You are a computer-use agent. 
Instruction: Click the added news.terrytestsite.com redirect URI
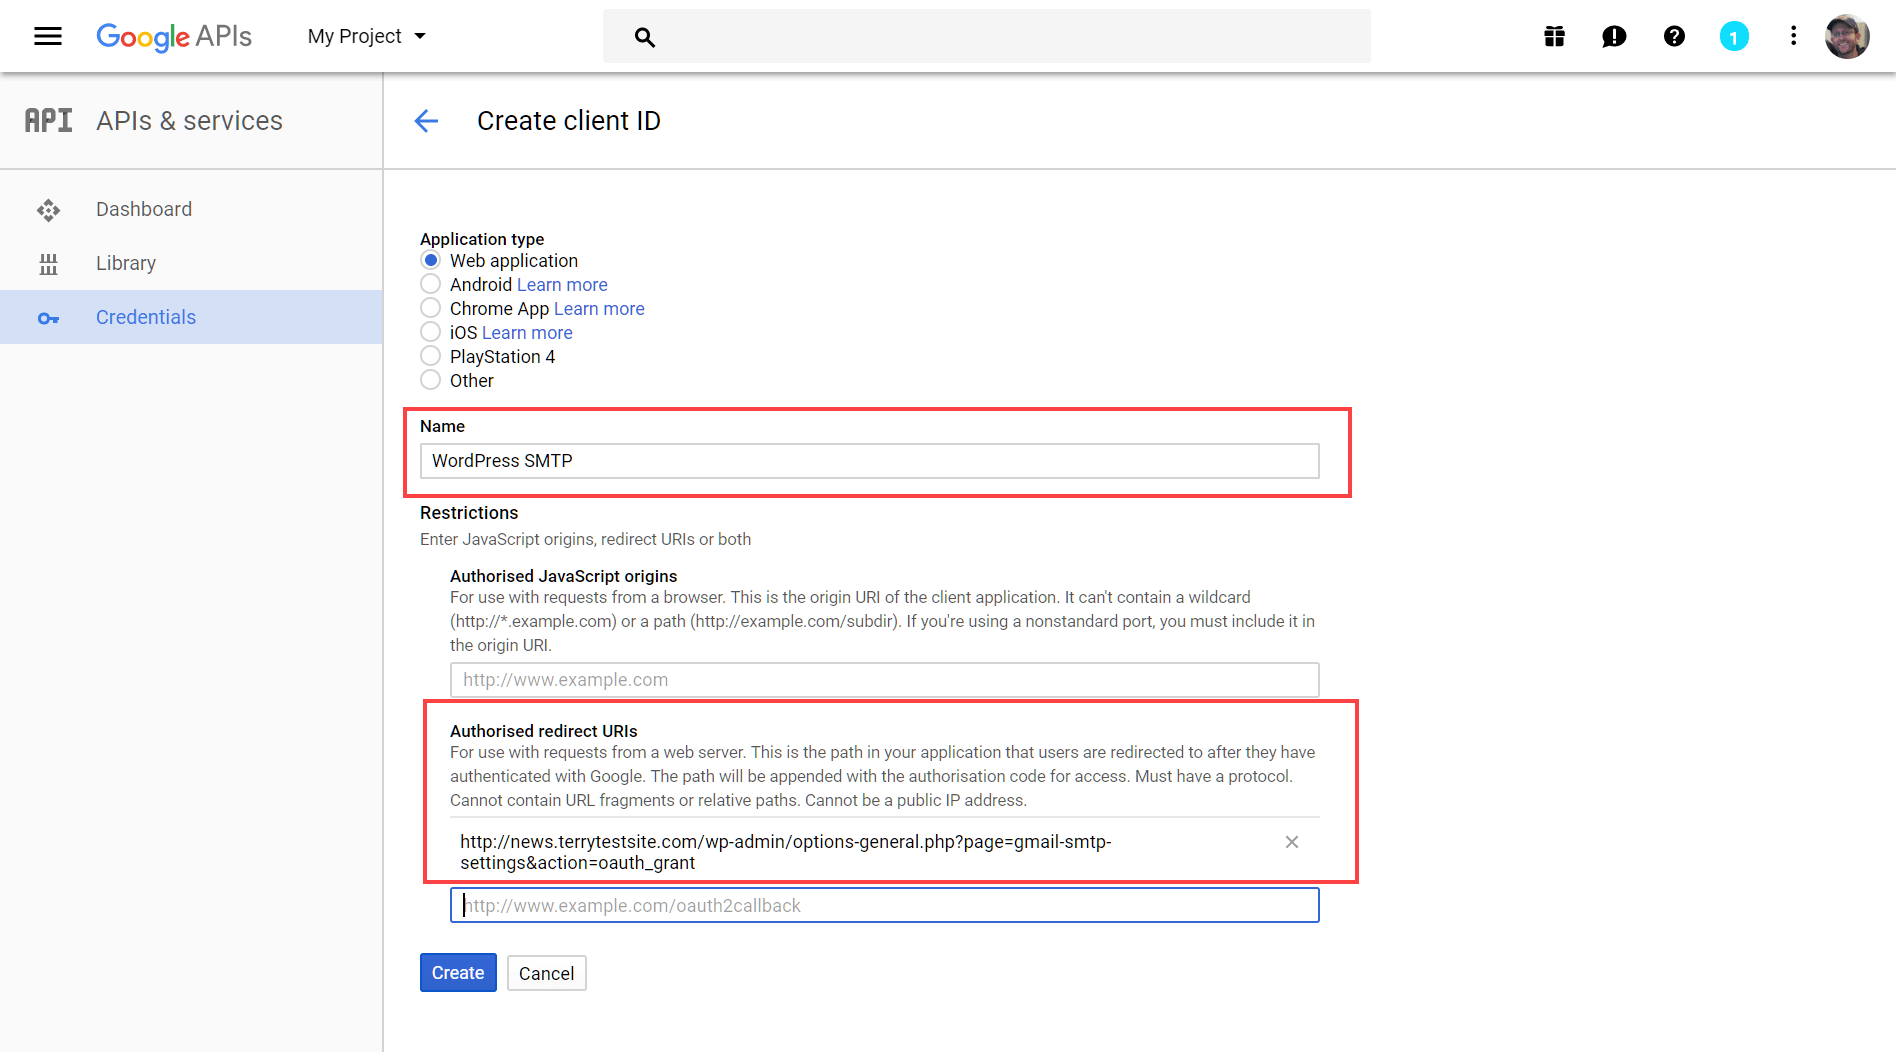(786, 853)
